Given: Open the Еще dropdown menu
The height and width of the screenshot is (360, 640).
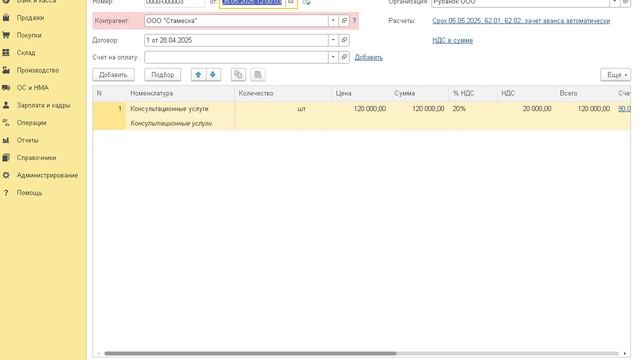Looking at the screenshot, I should click(x=616, y=75).
